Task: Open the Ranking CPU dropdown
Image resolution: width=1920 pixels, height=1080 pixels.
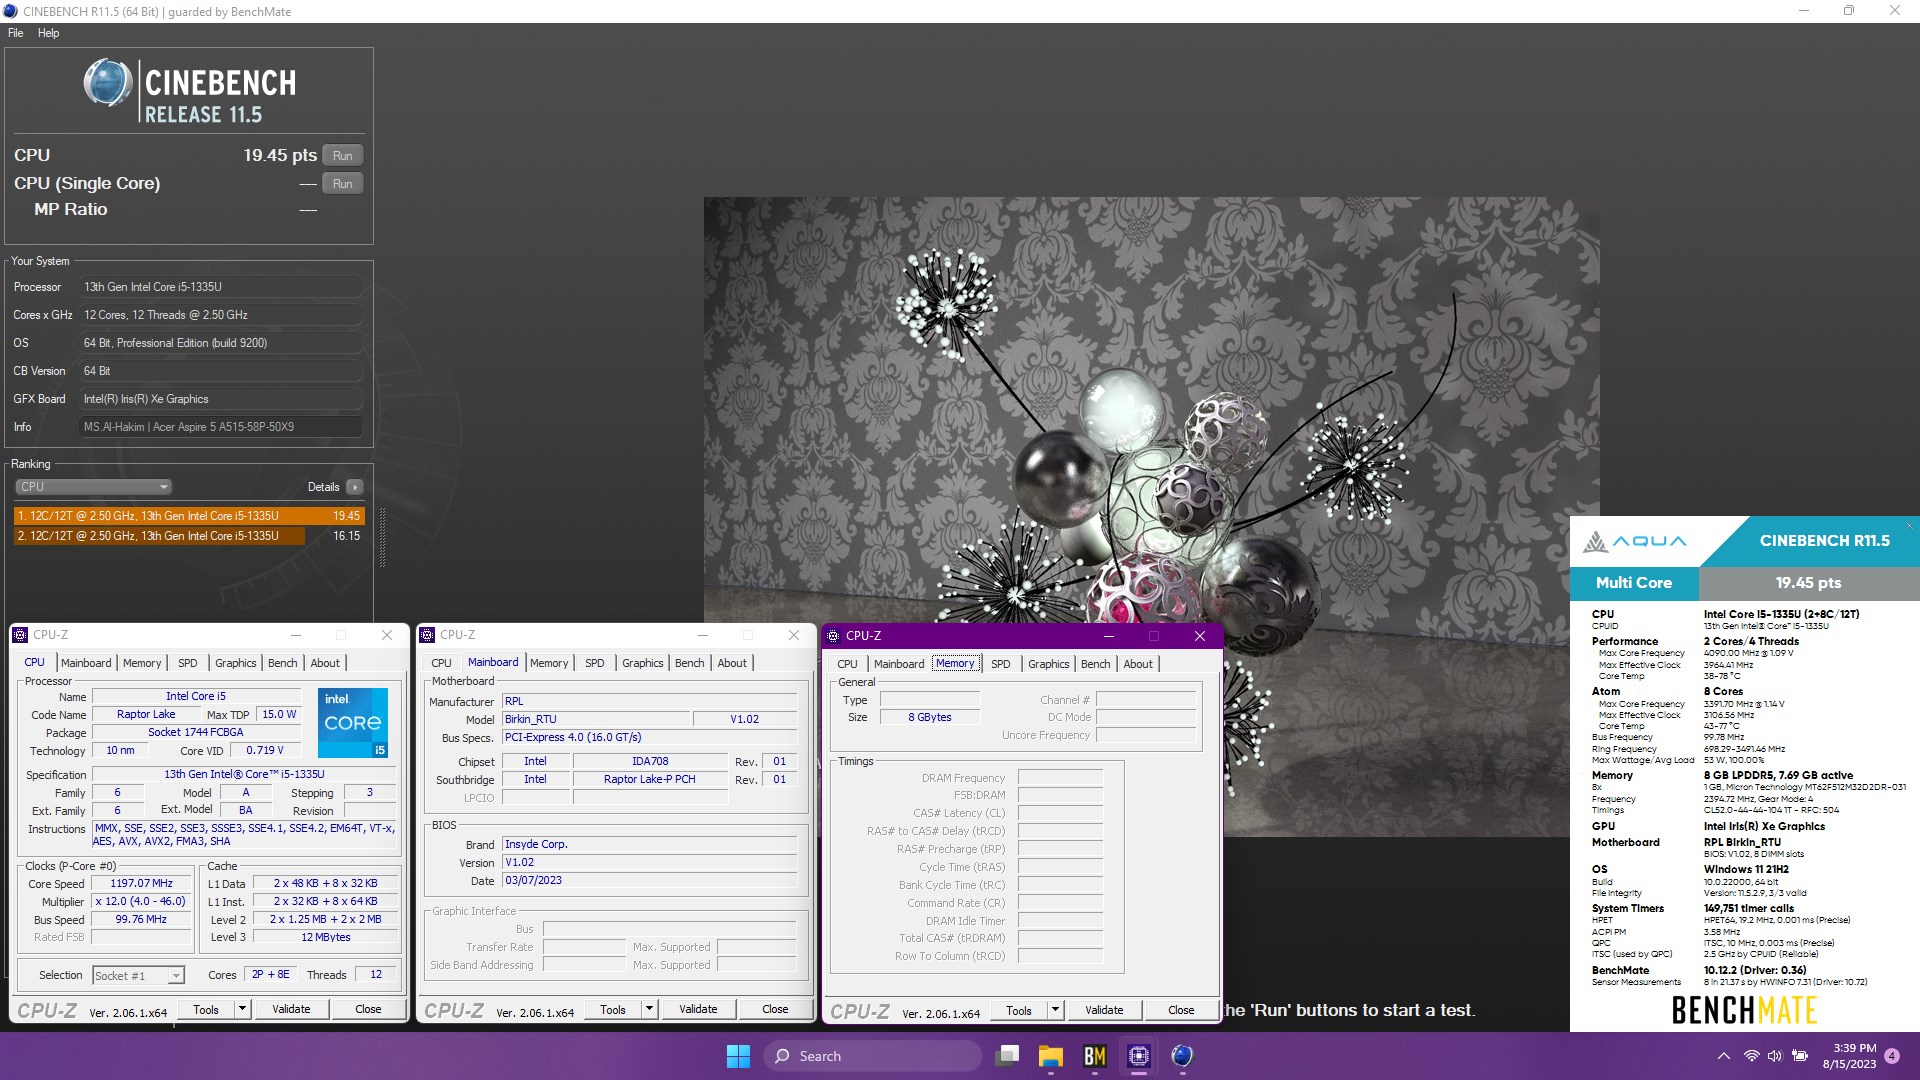Action: pyautogui.click(x=93, y=487)
